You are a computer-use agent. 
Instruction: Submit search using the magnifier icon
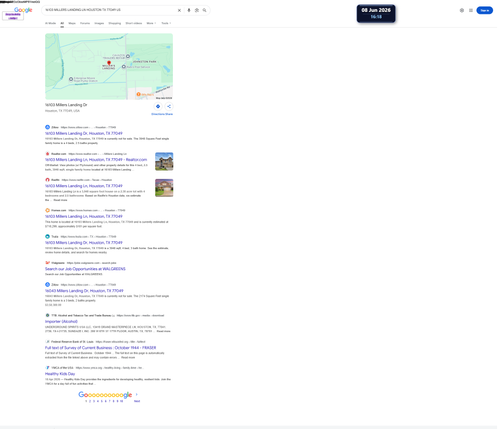click(204, 10)
